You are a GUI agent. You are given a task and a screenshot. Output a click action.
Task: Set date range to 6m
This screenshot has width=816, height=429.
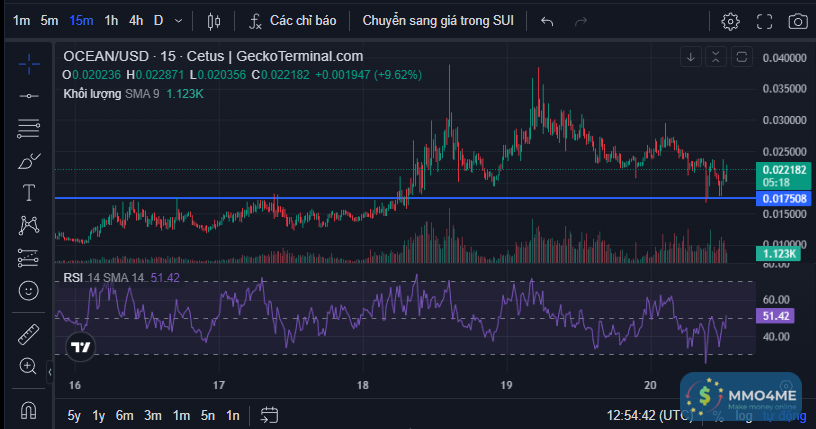[124, 415]
